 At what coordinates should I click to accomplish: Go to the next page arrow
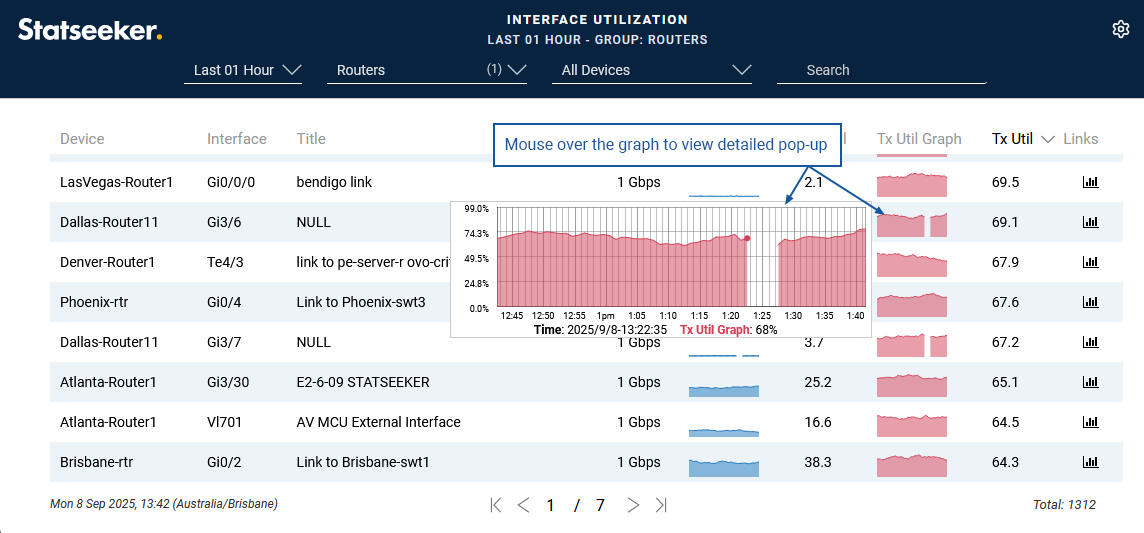point(633,505)
